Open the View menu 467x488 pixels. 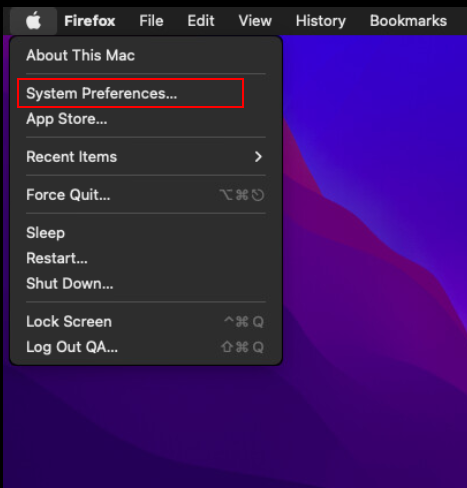pos(255,21)
